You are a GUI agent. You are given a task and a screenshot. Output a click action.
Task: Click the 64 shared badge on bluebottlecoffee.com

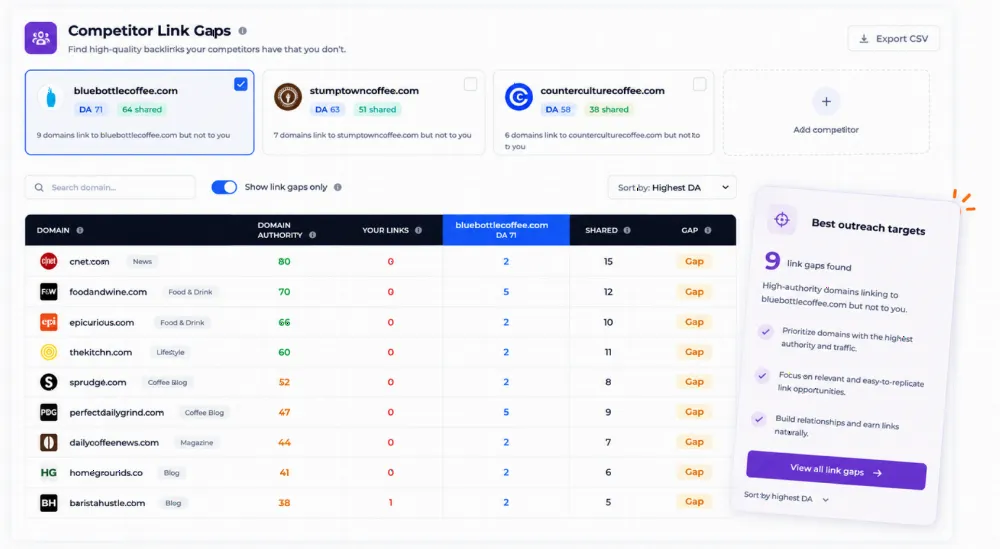[x=142, y=110]
